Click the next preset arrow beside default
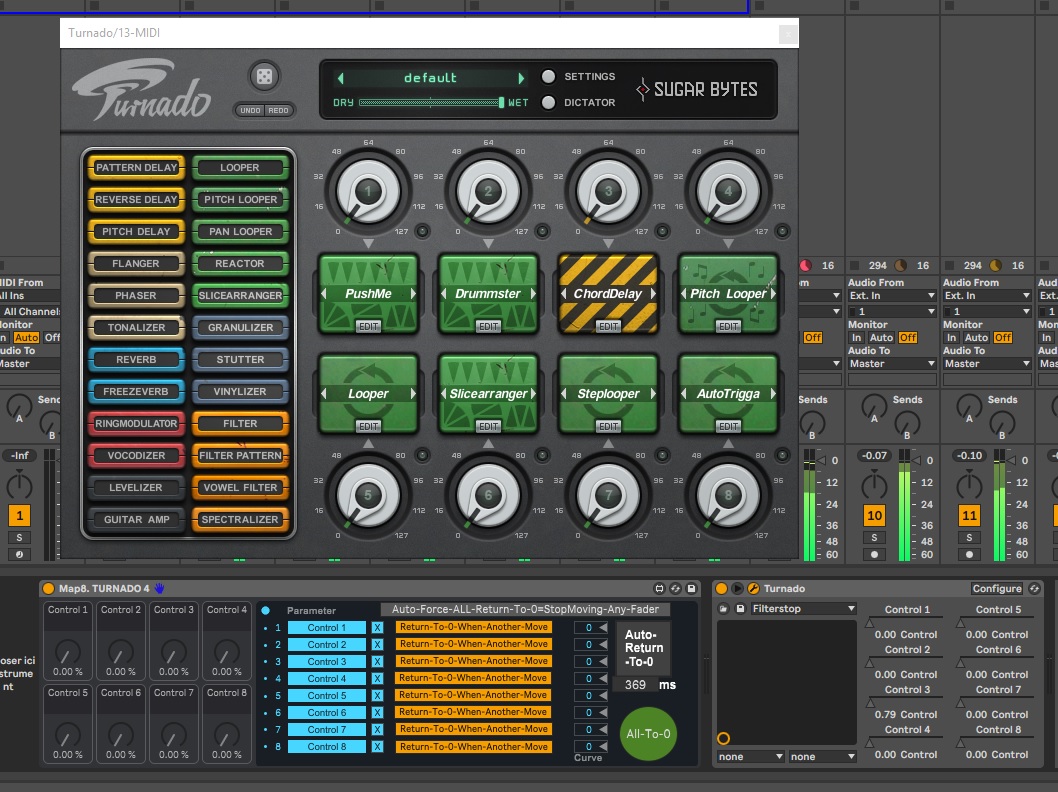The width and height of the screenshot is (1058, 792). coord(521,78)
